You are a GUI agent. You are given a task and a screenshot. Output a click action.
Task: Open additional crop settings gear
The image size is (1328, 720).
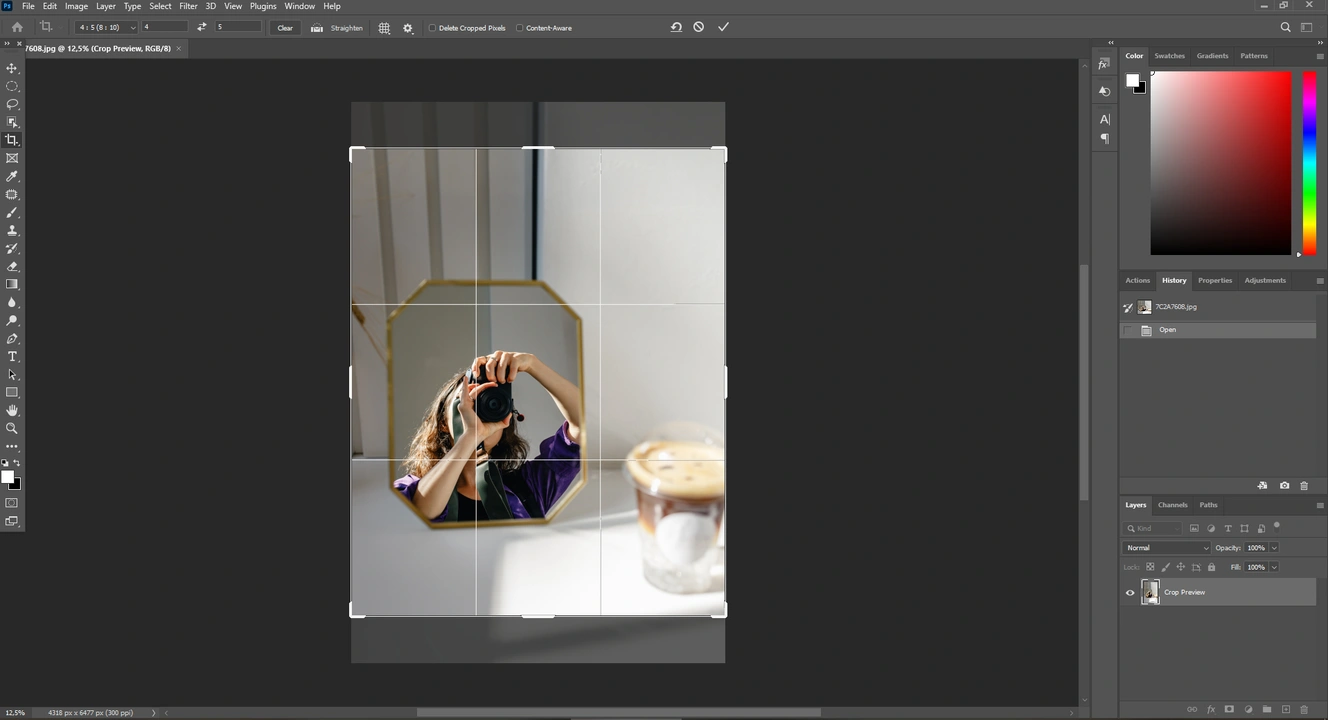coord(408,28)
